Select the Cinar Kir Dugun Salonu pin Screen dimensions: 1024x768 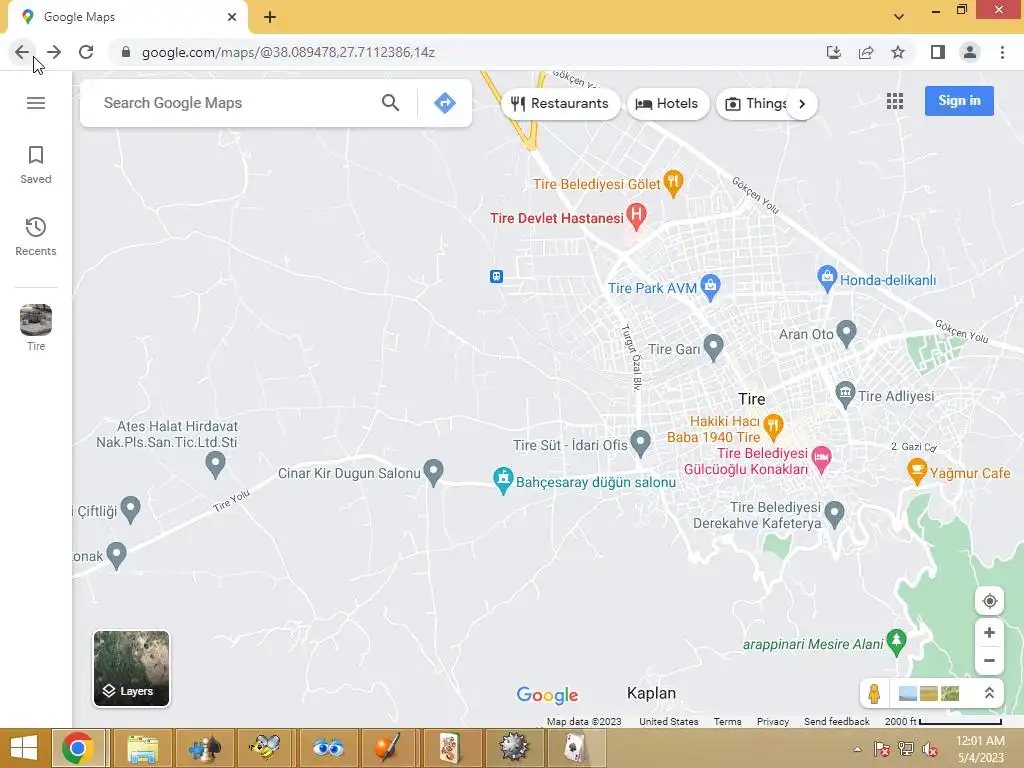434,472
